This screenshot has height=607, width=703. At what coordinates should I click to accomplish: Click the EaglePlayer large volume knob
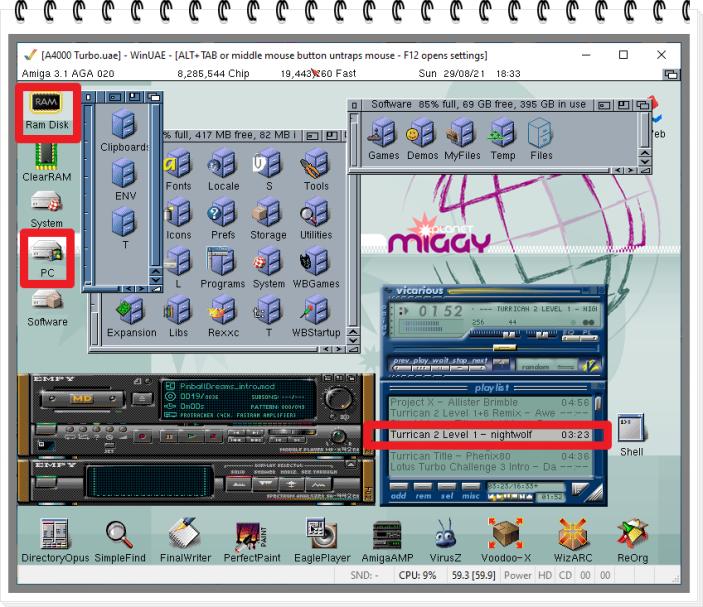(x=338, y=398)
